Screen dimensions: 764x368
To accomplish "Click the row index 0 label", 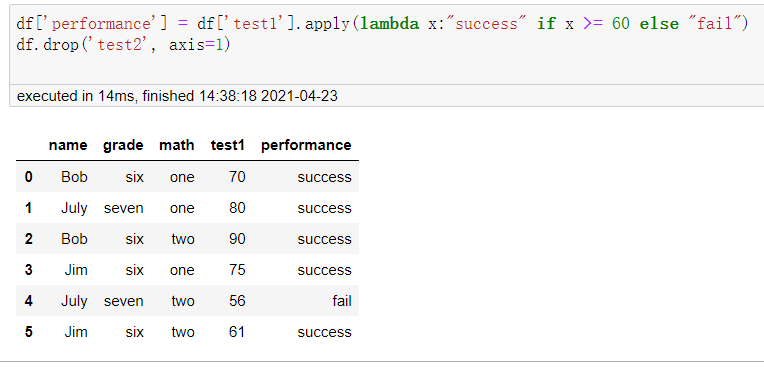I will pyautogui.click(x=29, y=176).
